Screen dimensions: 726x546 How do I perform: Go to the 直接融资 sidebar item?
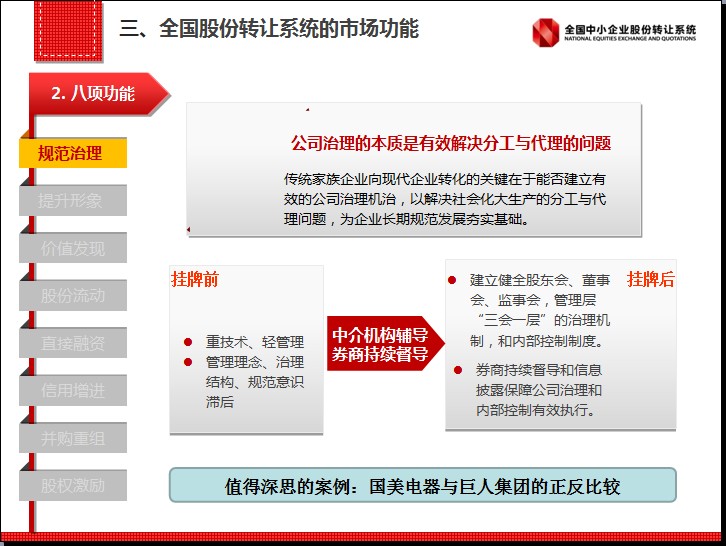[x=73, y=343]
